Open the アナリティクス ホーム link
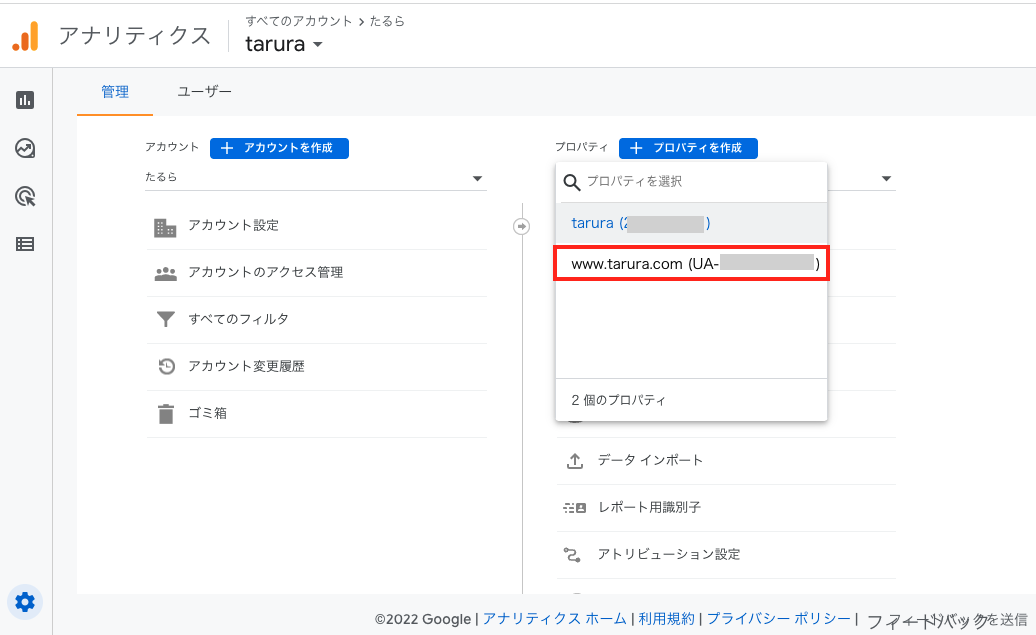 (554, 619)
